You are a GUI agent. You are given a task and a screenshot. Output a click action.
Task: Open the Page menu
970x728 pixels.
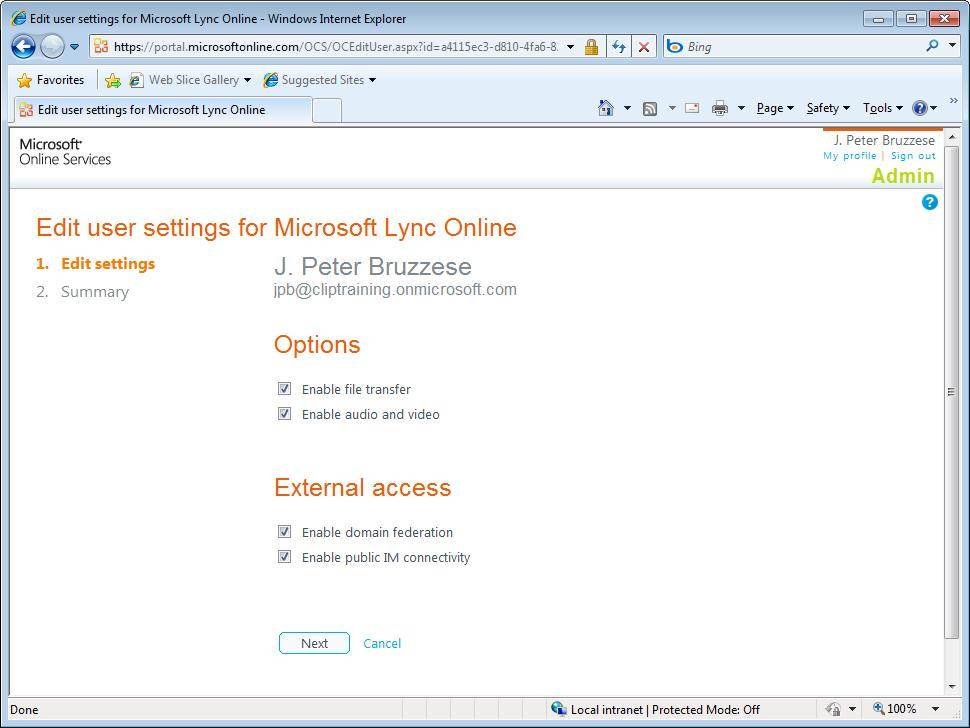775,108
